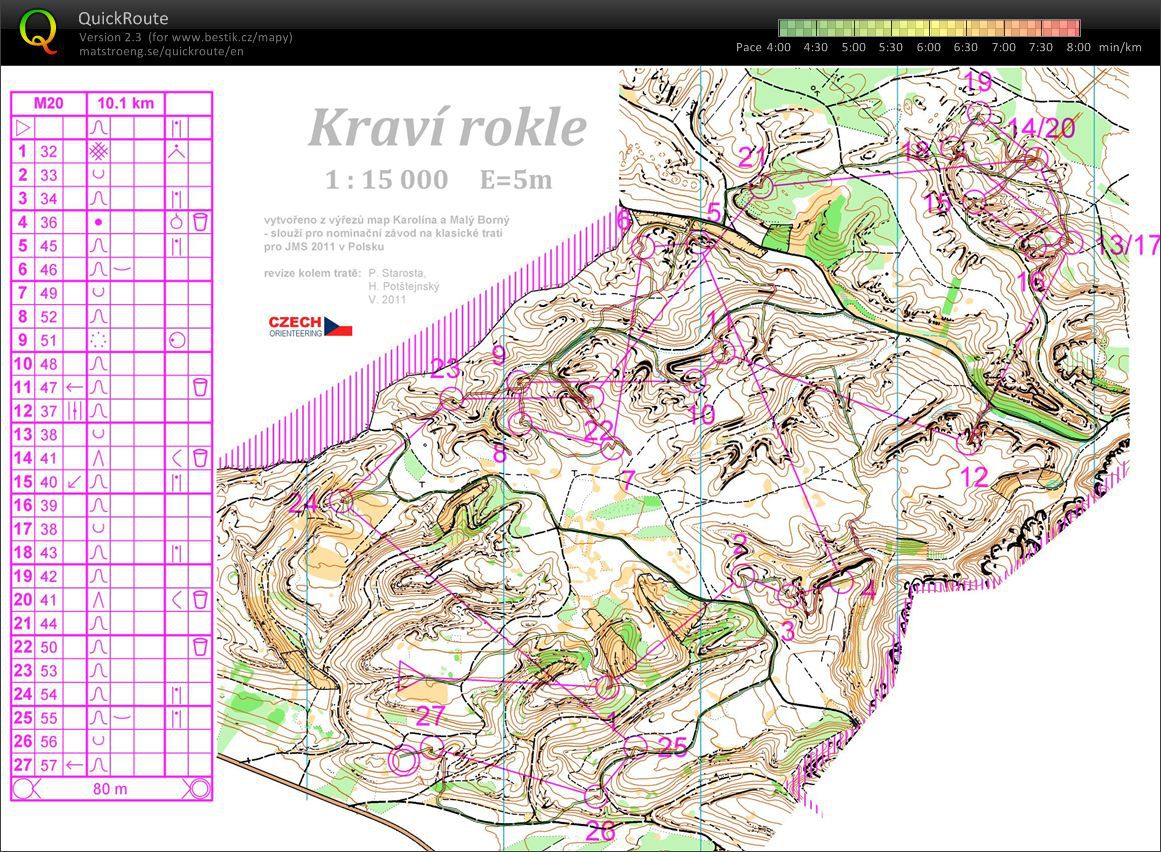
Task: Click the 14/20 control label on map
Action: click(x=1041, y=129)
